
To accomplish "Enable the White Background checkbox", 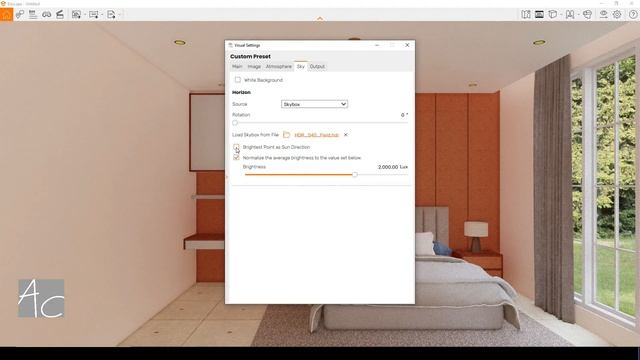I will tap(238, 80).
